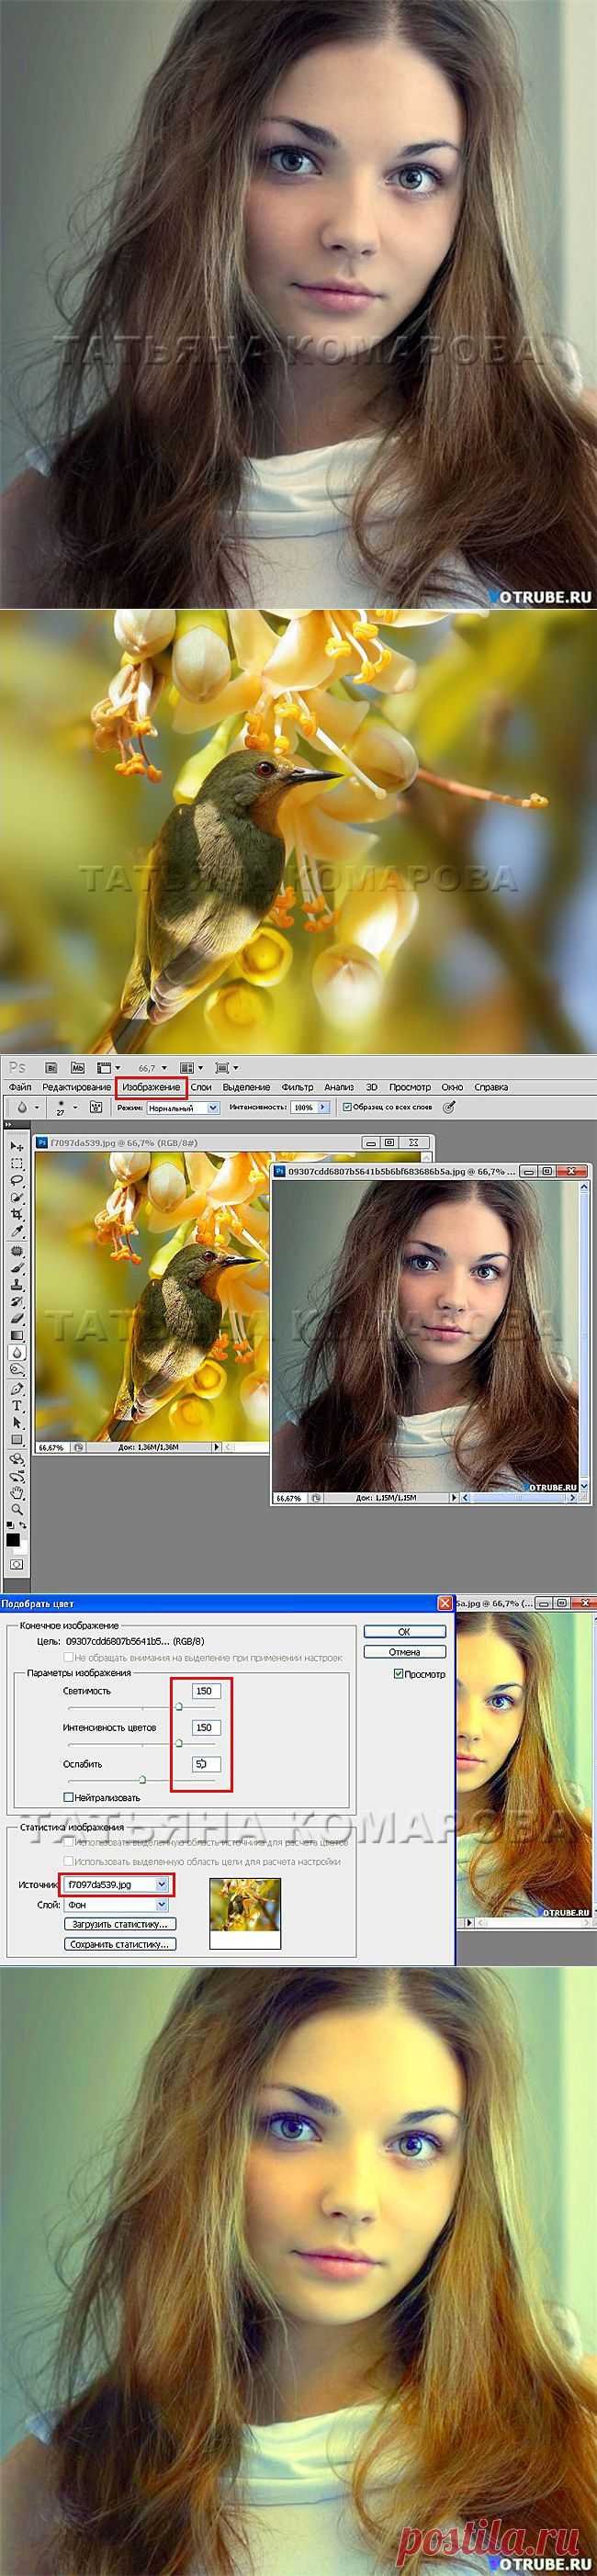The image size is (597, 2576).
Task: Open the Слои menu
Action: pos(201,1087)
